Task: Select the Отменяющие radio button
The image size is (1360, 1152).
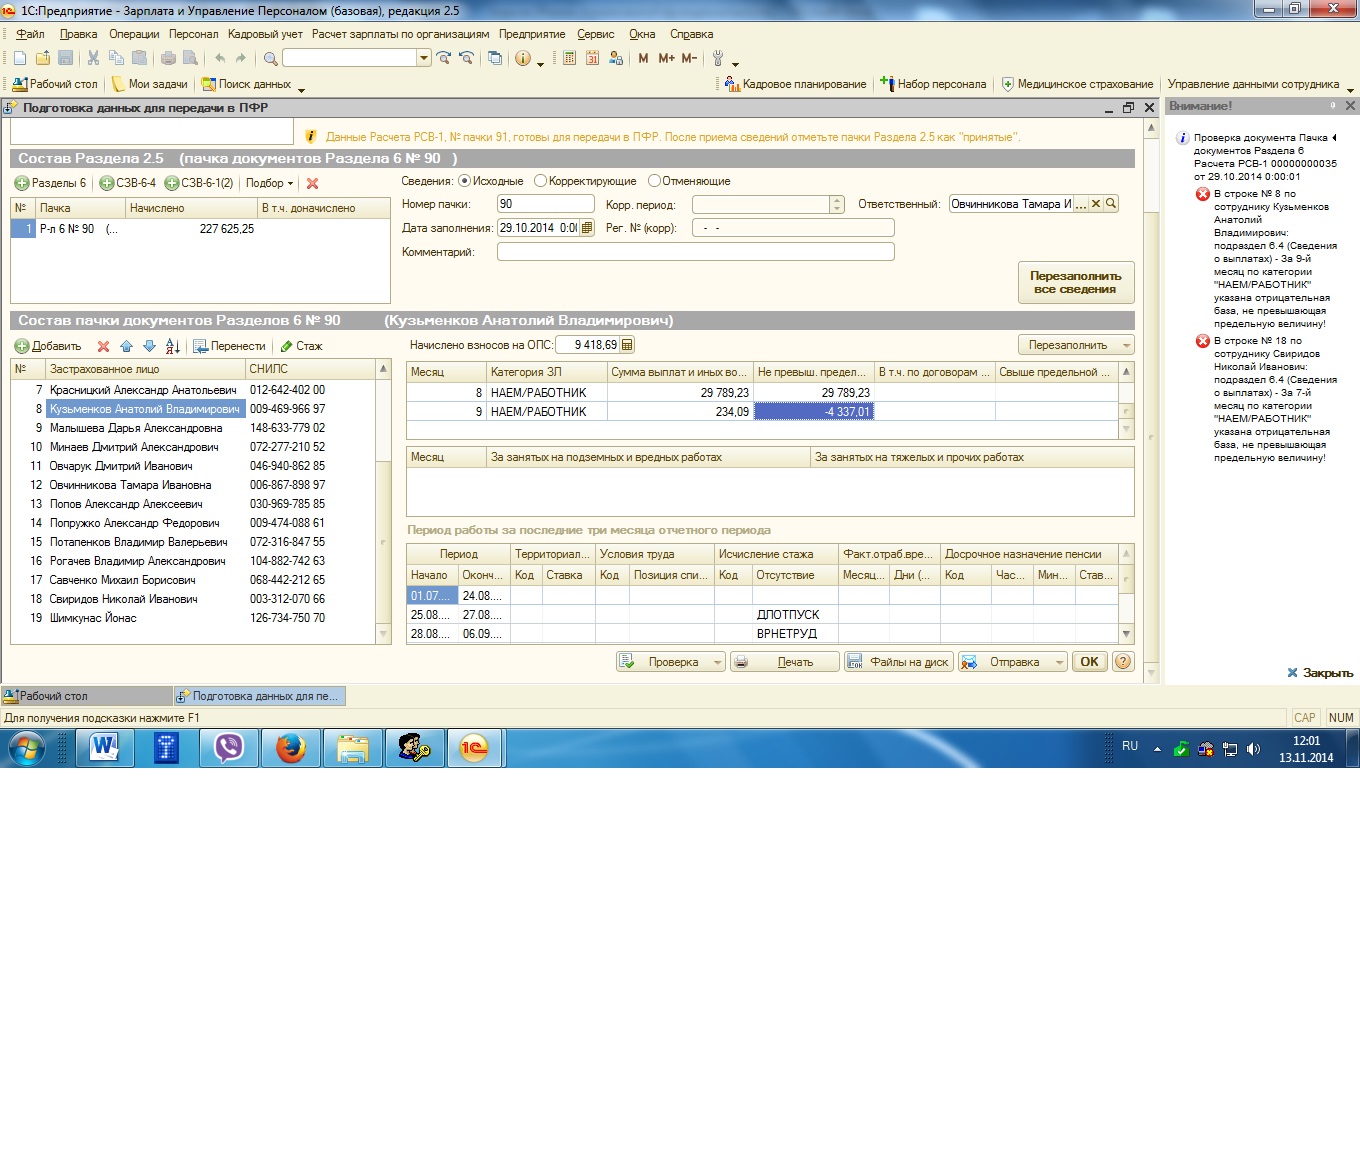Action: [654, 181]
